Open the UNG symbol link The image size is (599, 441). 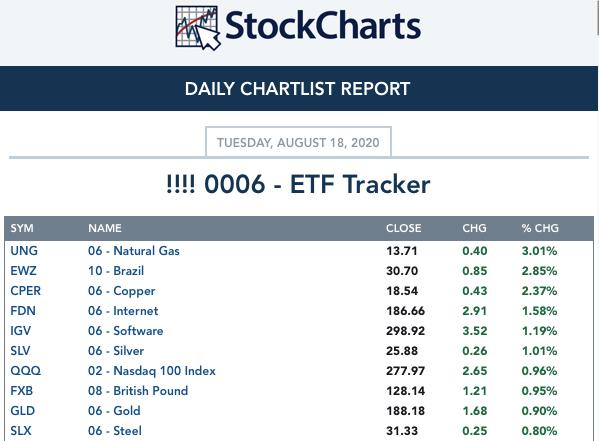24,251
